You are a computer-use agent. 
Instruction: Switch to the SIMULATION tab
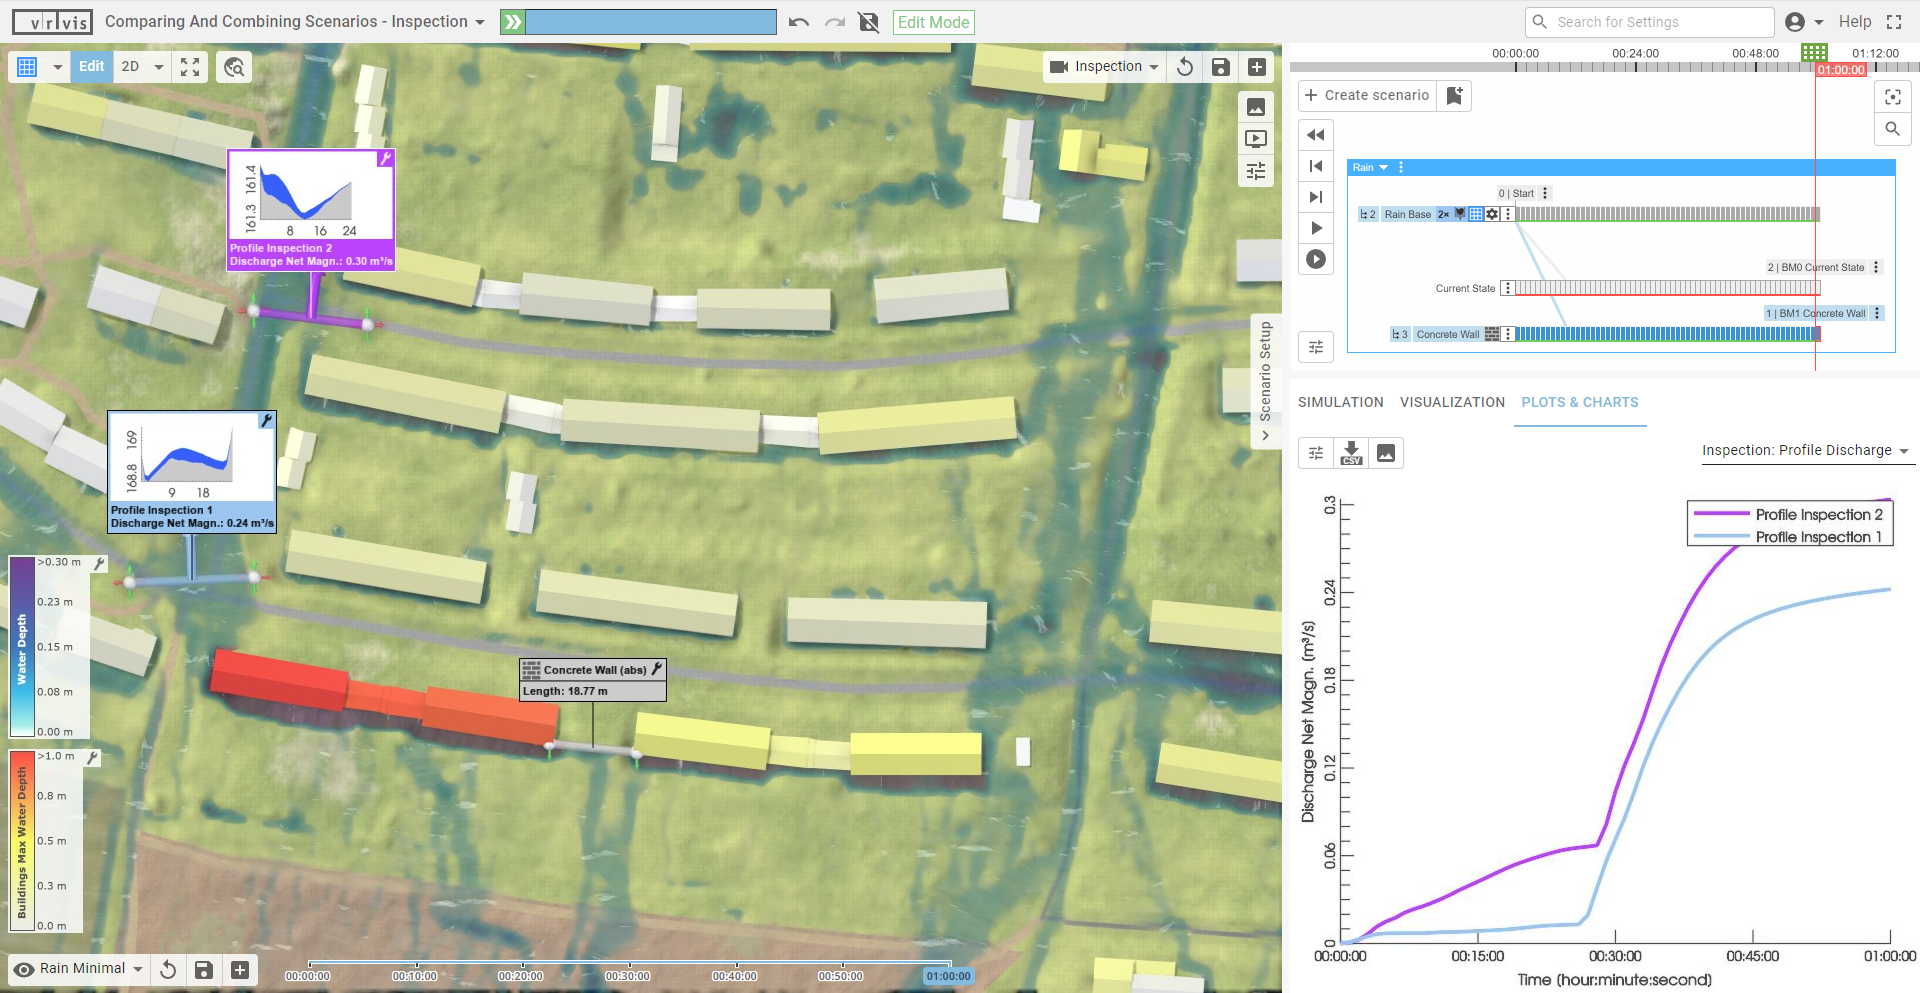pyautogui.click(x=1340, y=402)
